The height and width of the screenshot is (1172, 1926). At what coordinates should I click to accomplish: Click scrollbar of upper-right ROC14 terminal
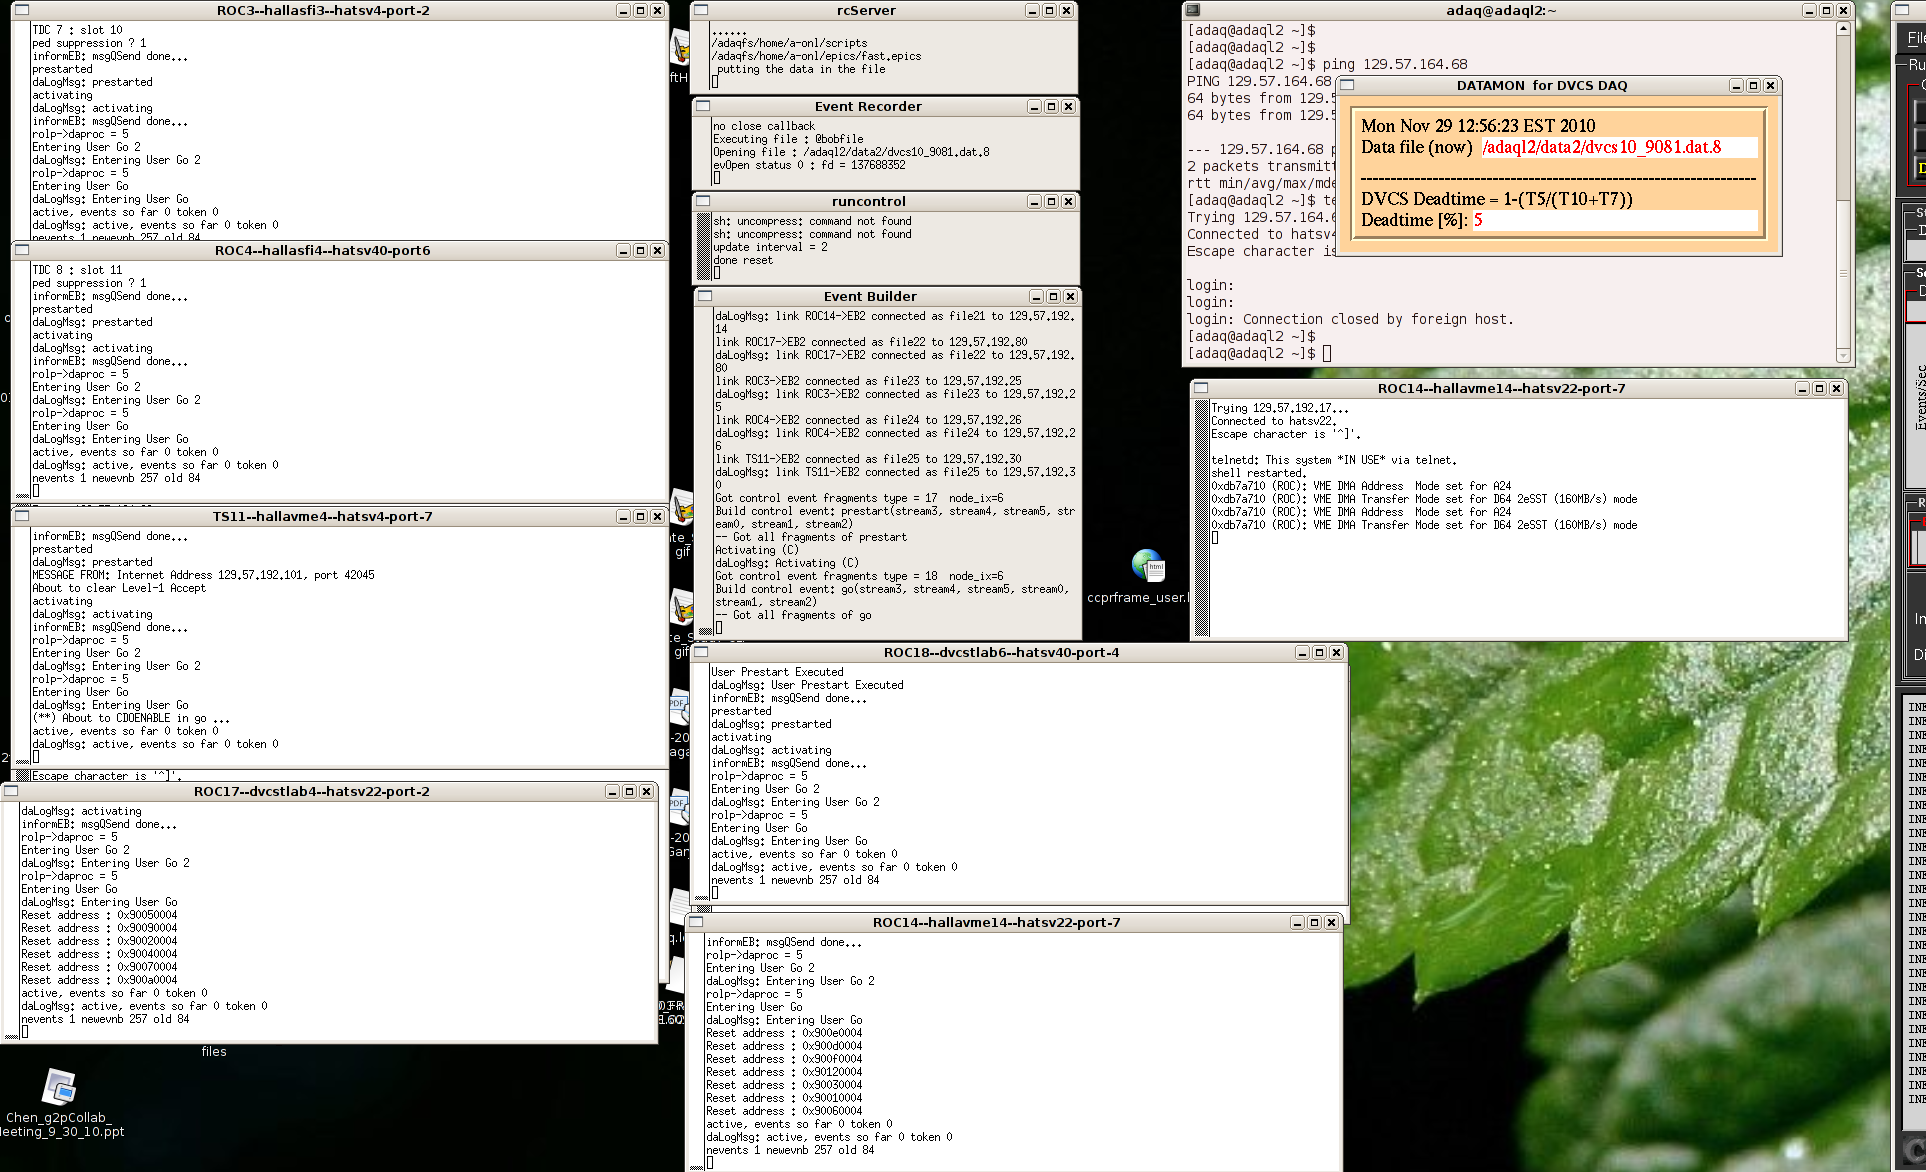[x=1202, y=518]
